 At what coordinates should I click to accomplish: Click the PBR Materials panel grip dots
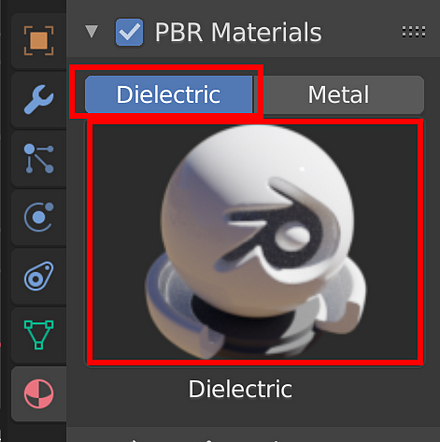pos(413,32)
